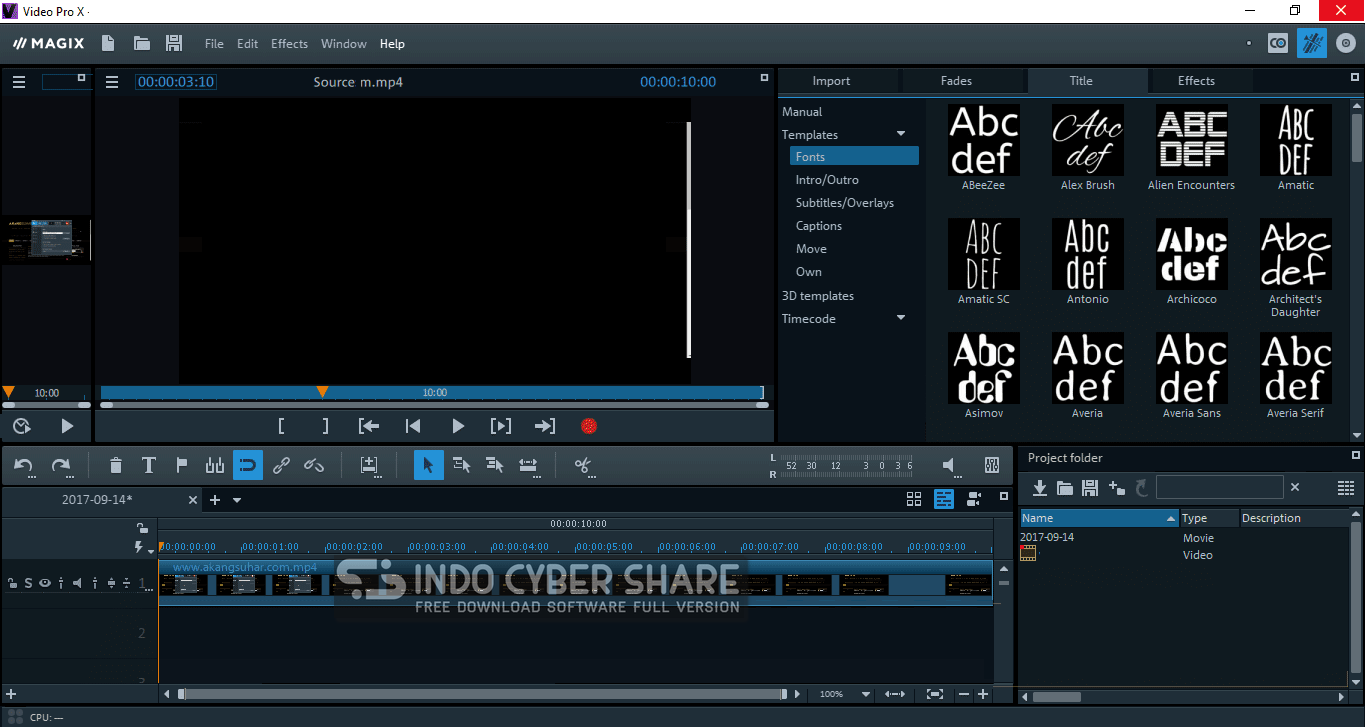Open the Edit menu

247,43
